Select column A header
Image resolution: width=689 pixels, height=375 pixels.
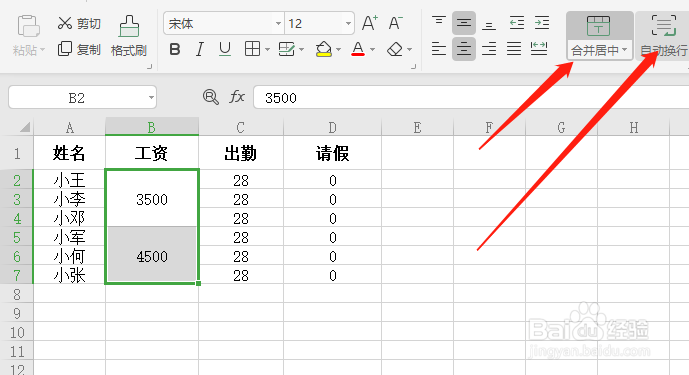click(69, 127)
